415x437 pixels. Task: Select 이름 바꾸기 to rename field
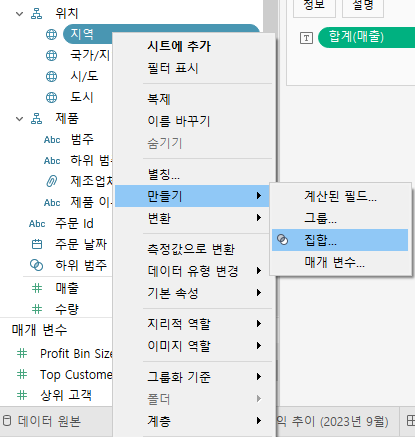pyautogui.click(x=179, y=121)
